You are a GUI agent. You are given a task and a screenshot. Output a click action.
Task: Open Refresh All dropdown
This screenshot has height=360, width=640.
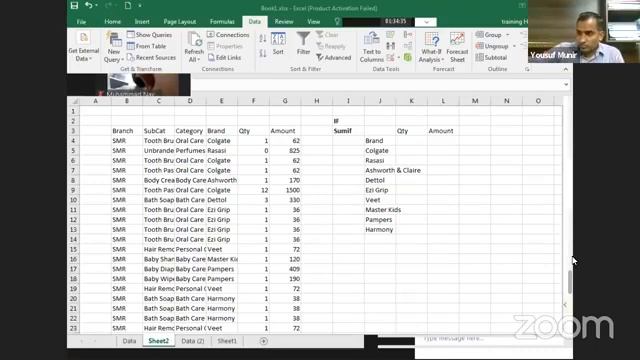[194, 47]
